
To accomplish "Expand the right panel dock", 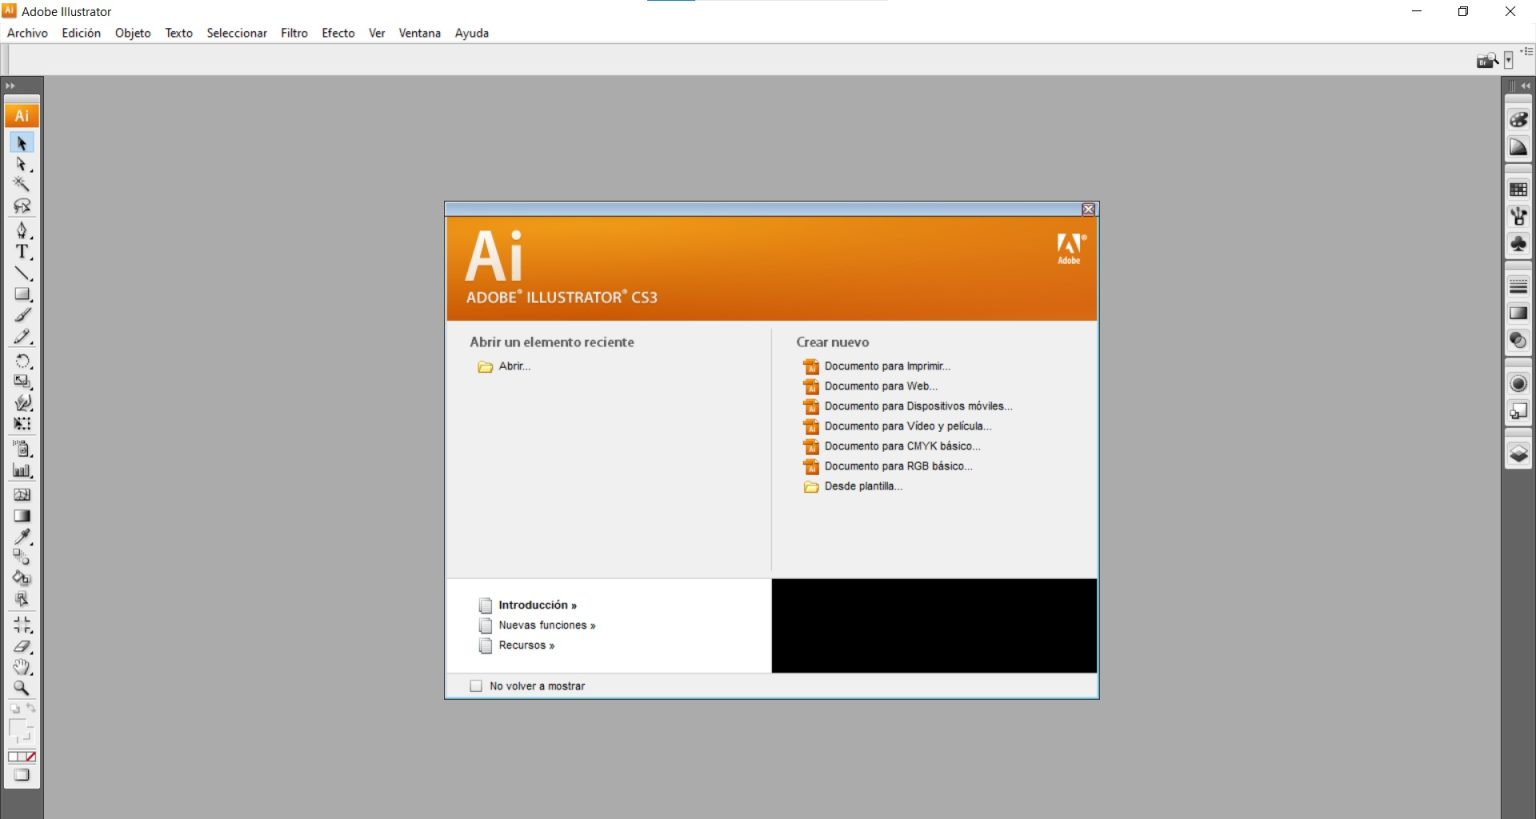I will click(1524, 86).
